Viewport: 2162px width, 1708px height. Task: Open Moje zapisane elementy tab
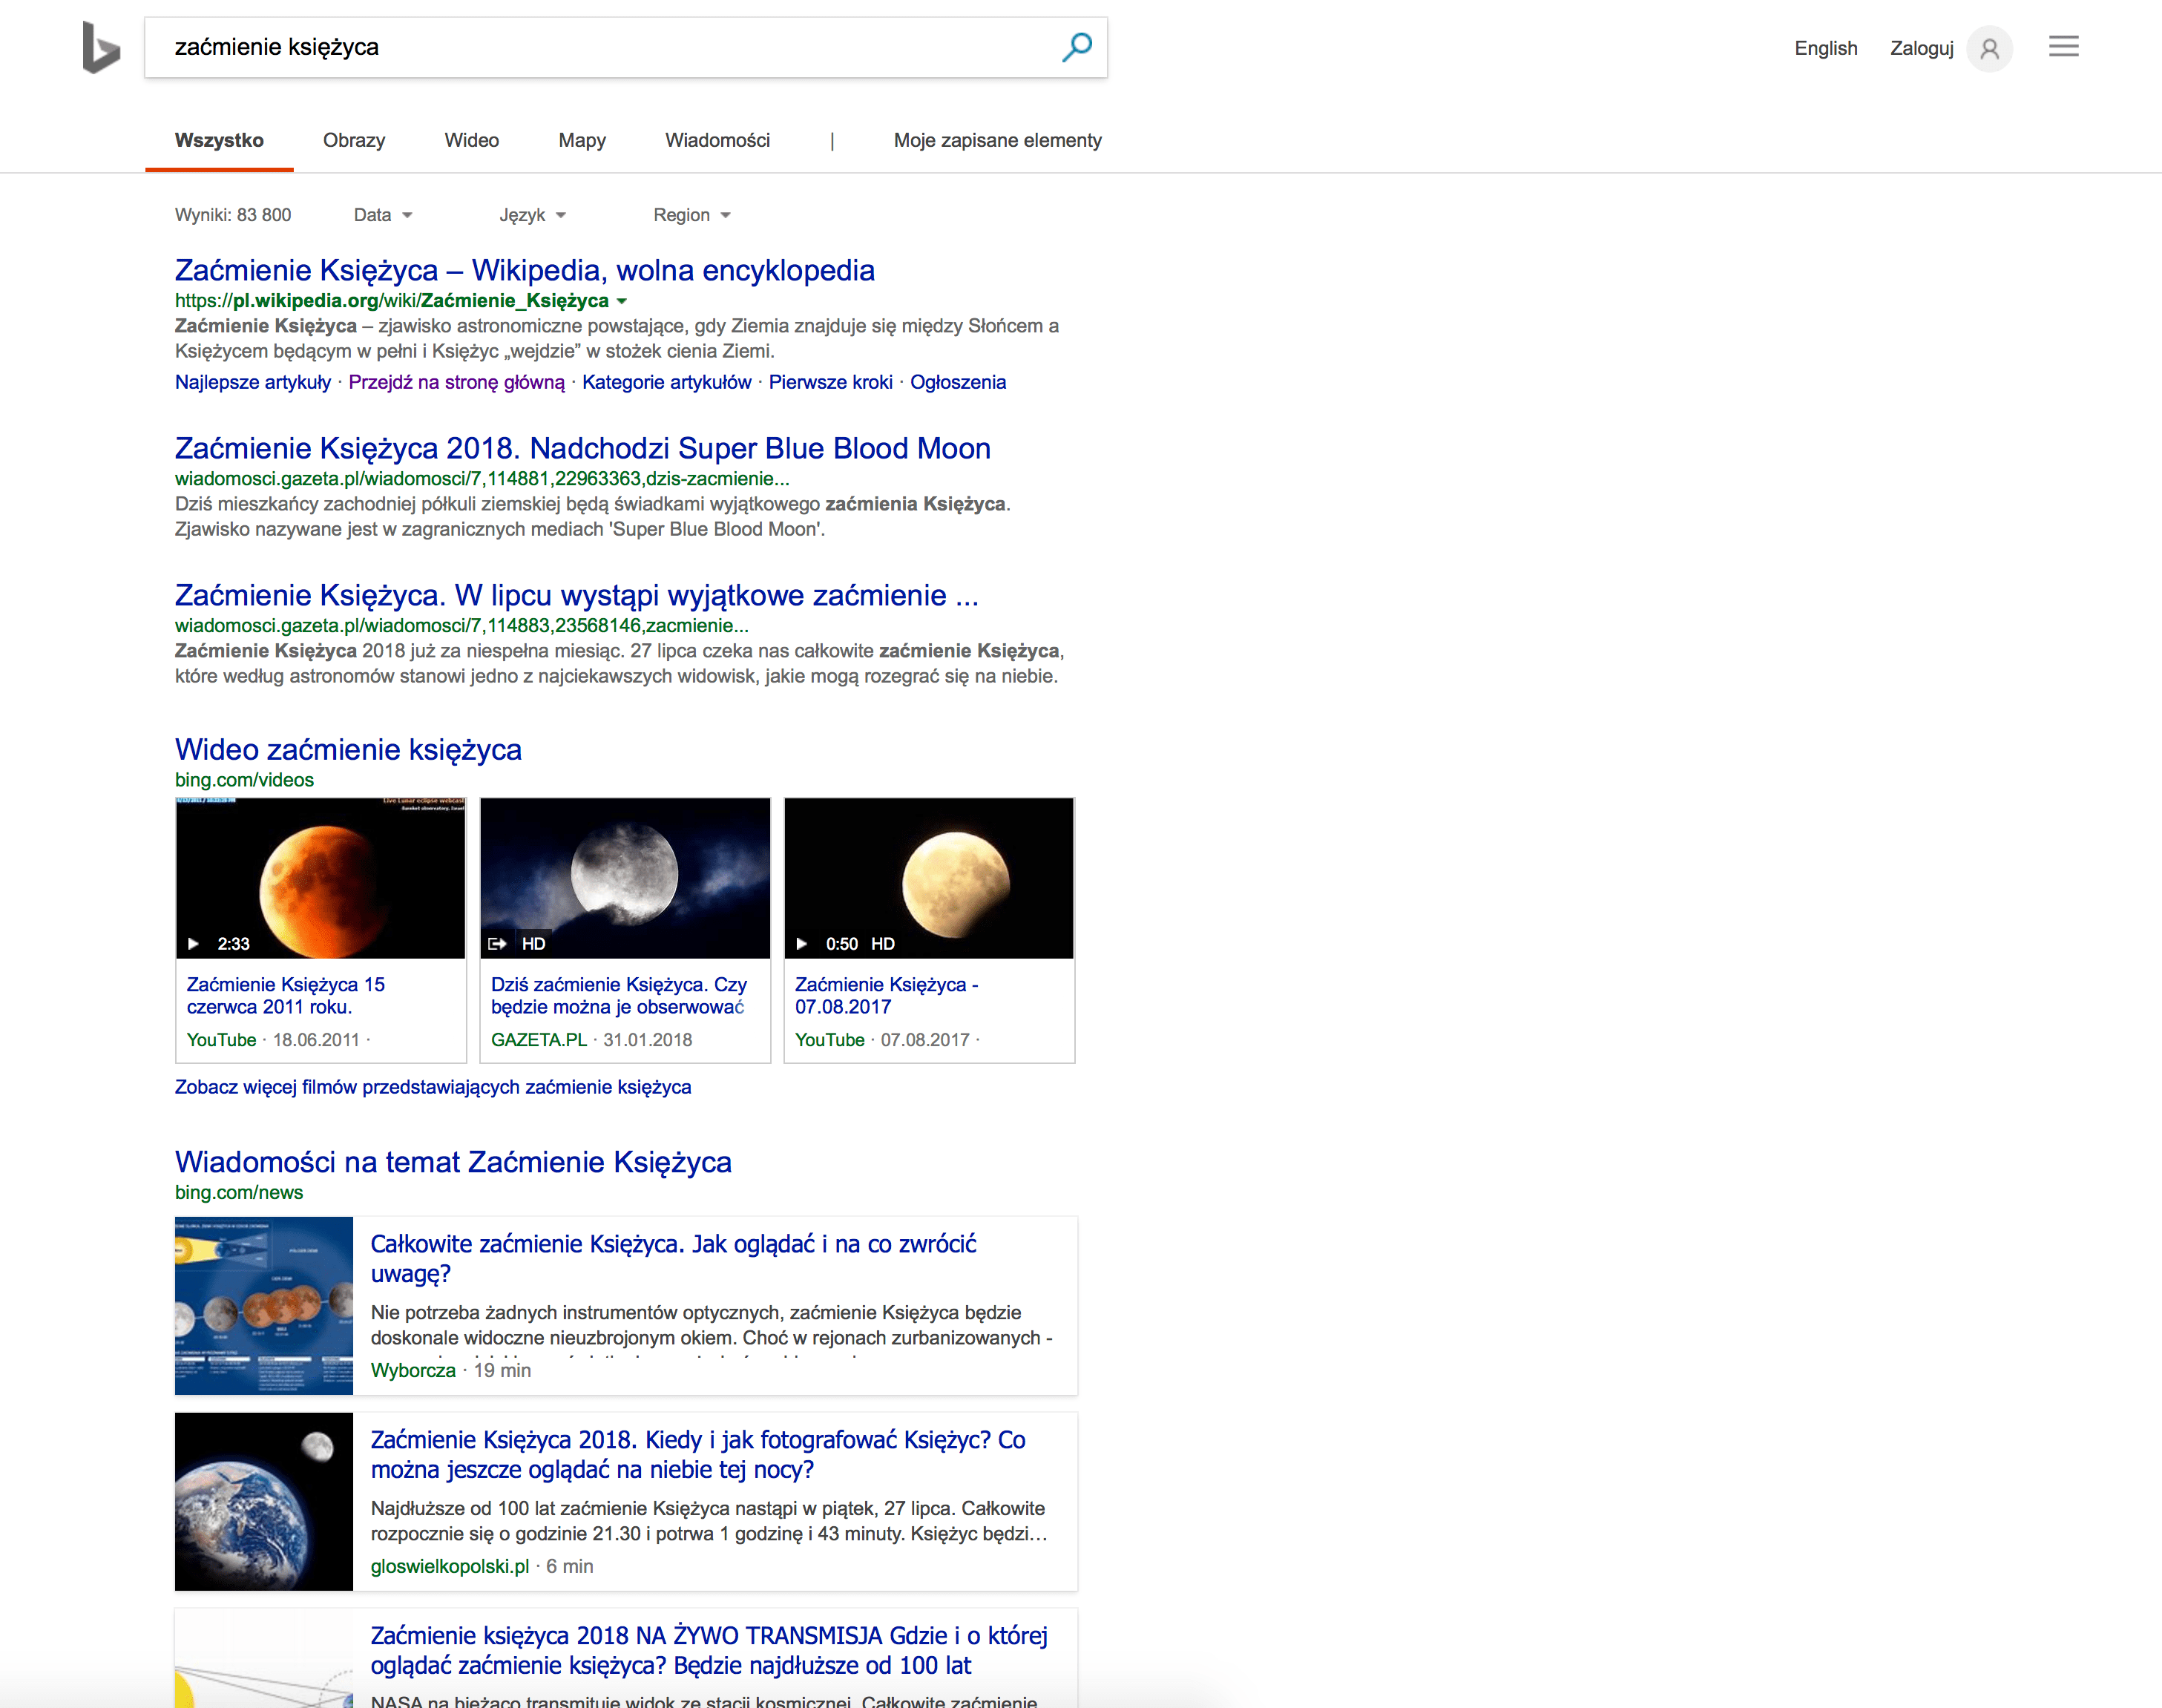coord(998,140)
